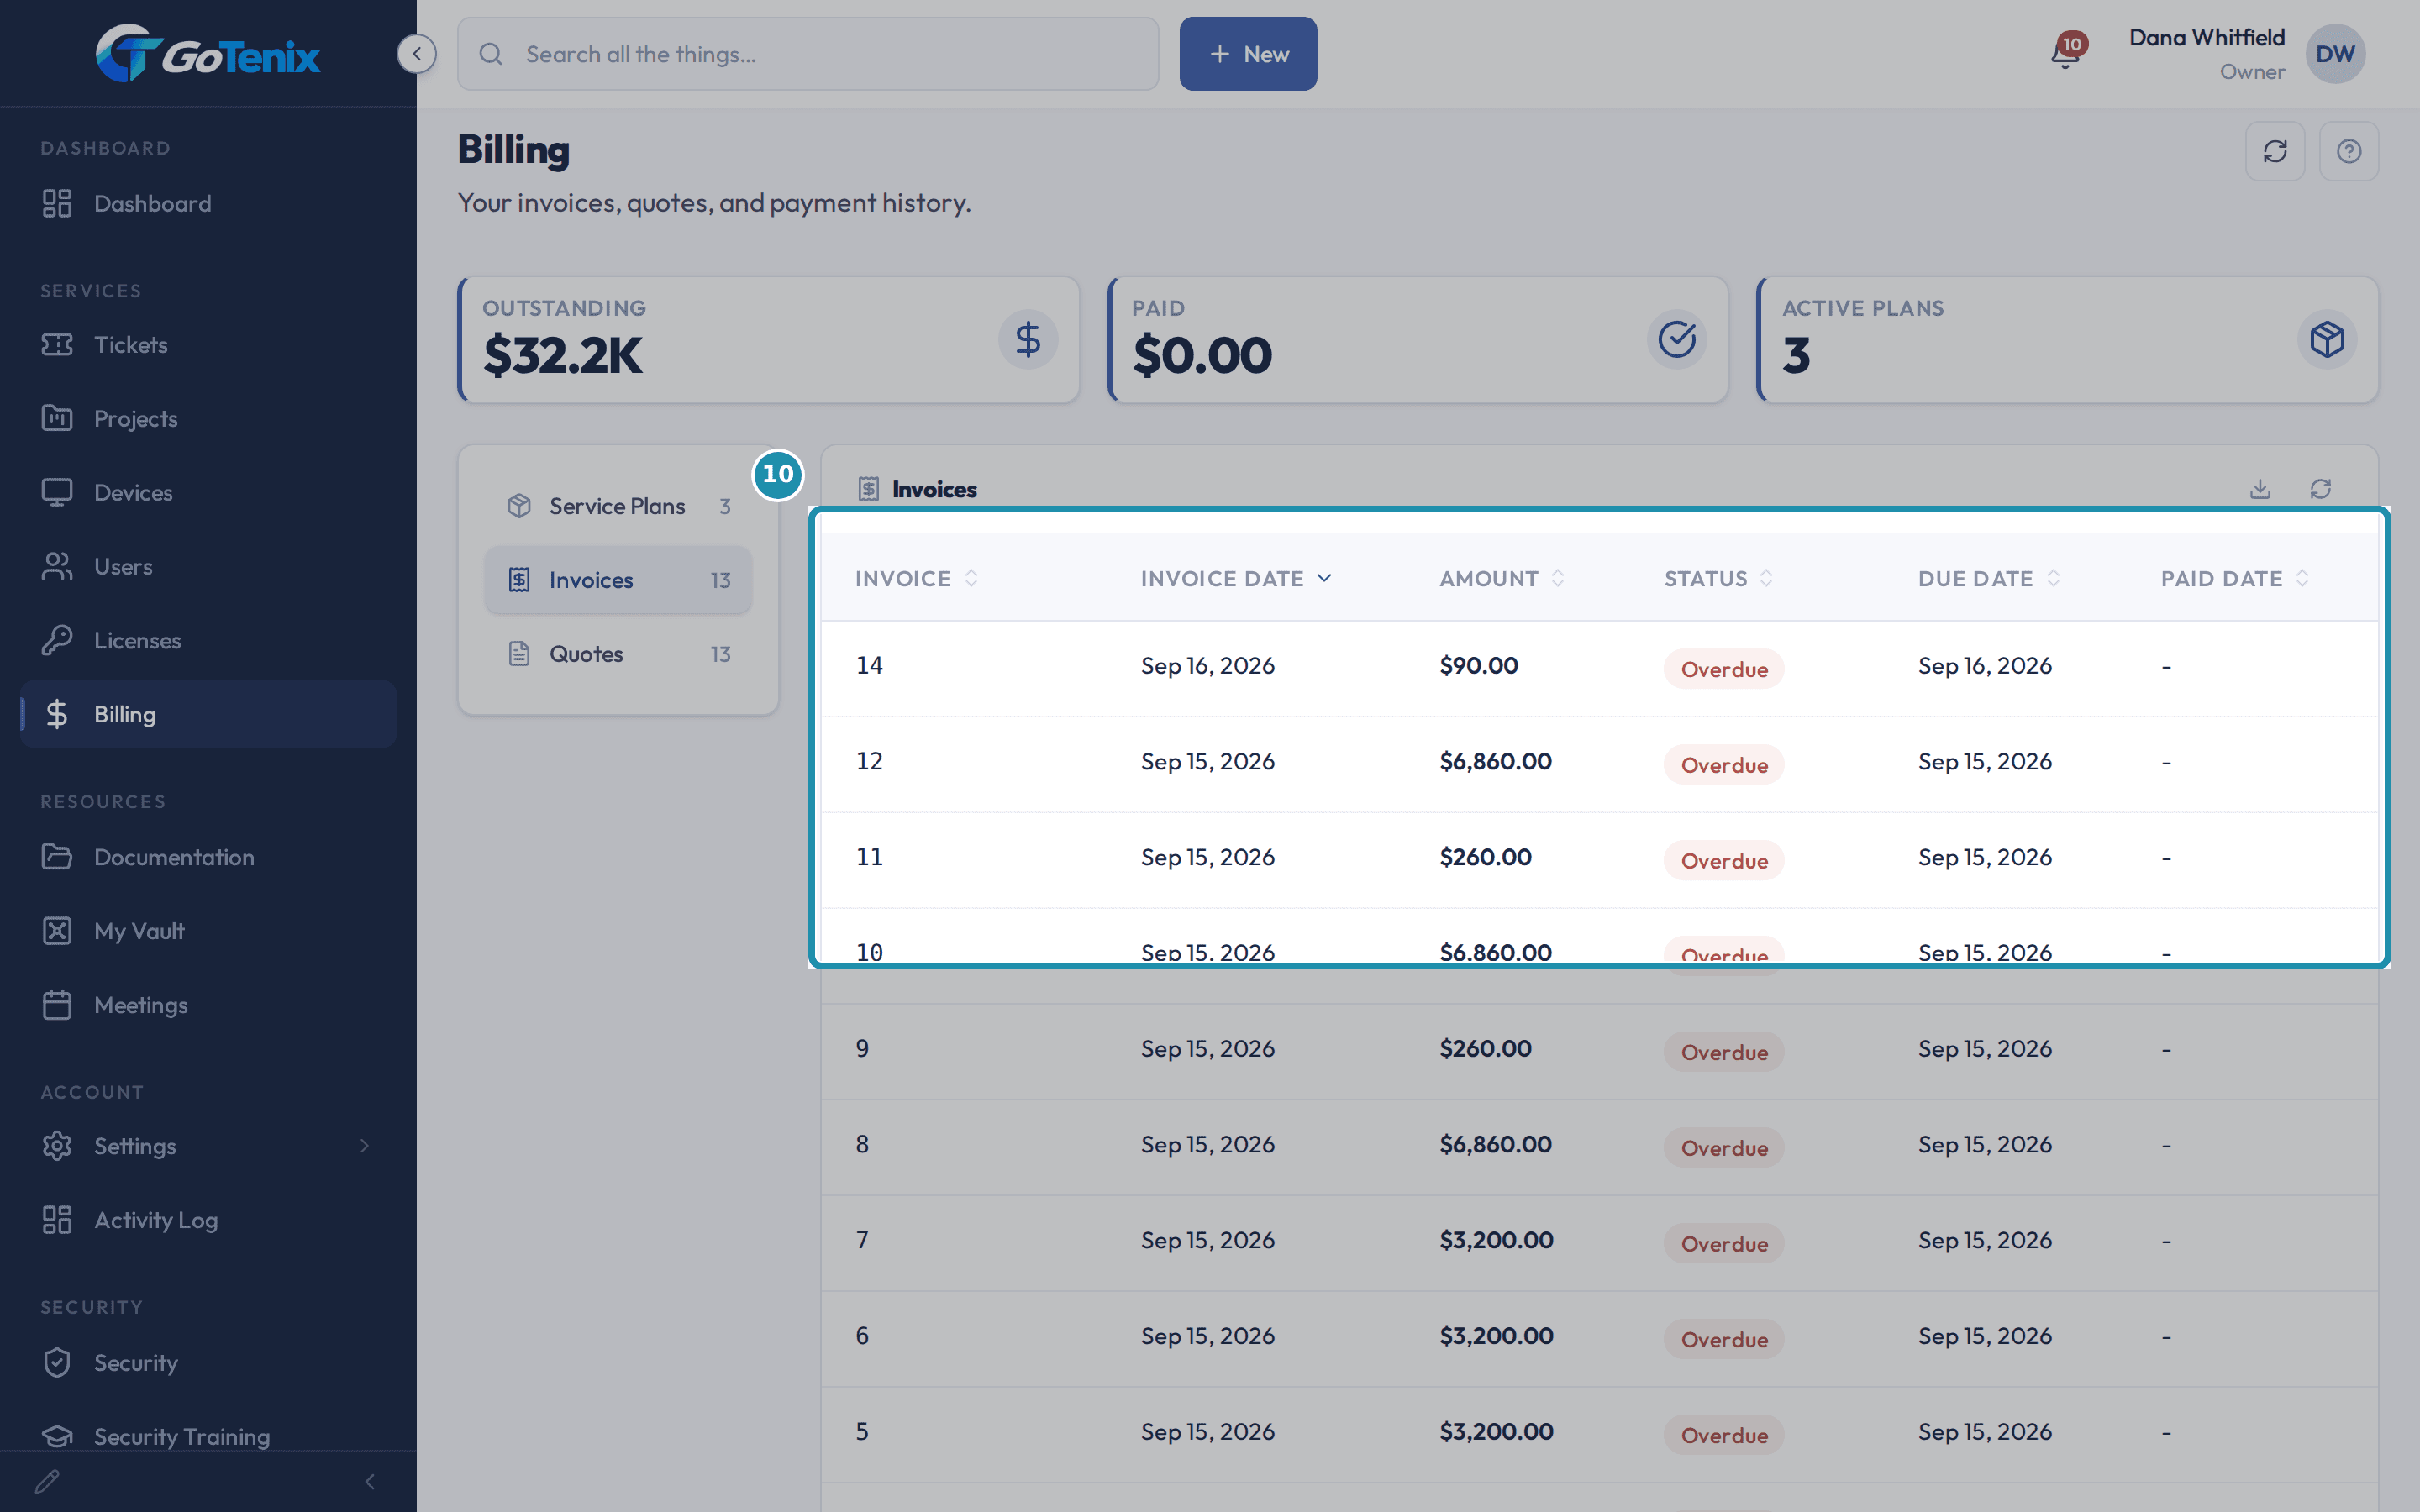Collapse the sidebar with the round chevron button
This screenshot has height=1512, width=2420.
417,54
